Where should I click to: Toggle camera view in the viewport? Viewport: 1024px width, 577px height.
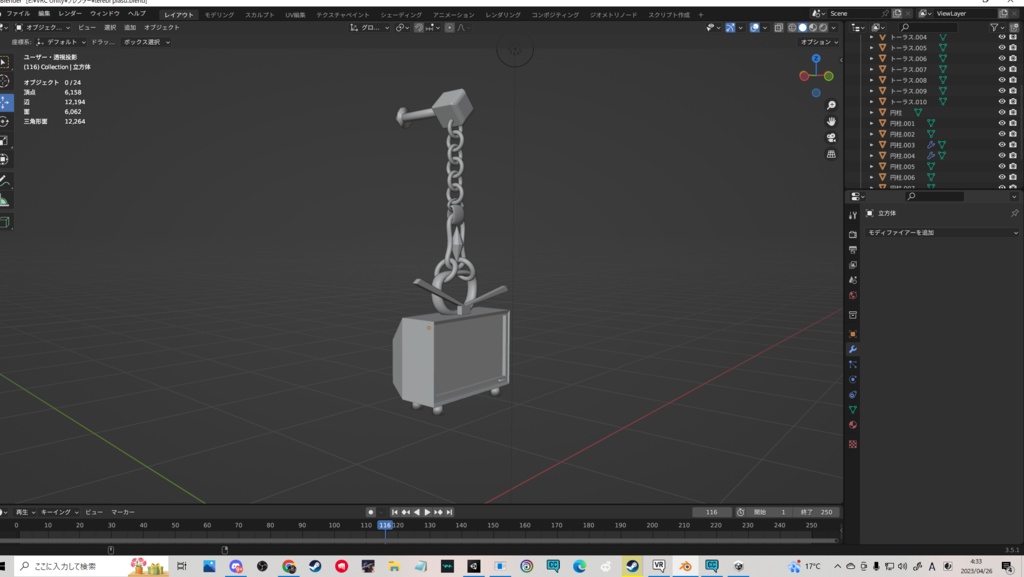[x=831, y=138]
